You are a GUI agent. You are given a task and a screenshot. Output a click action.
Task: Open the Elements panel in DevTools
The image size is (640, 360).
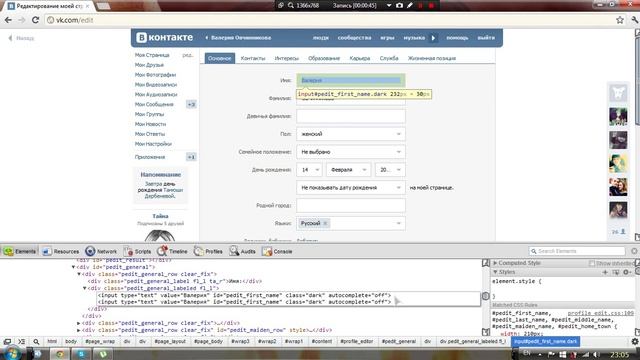(20, 251)
